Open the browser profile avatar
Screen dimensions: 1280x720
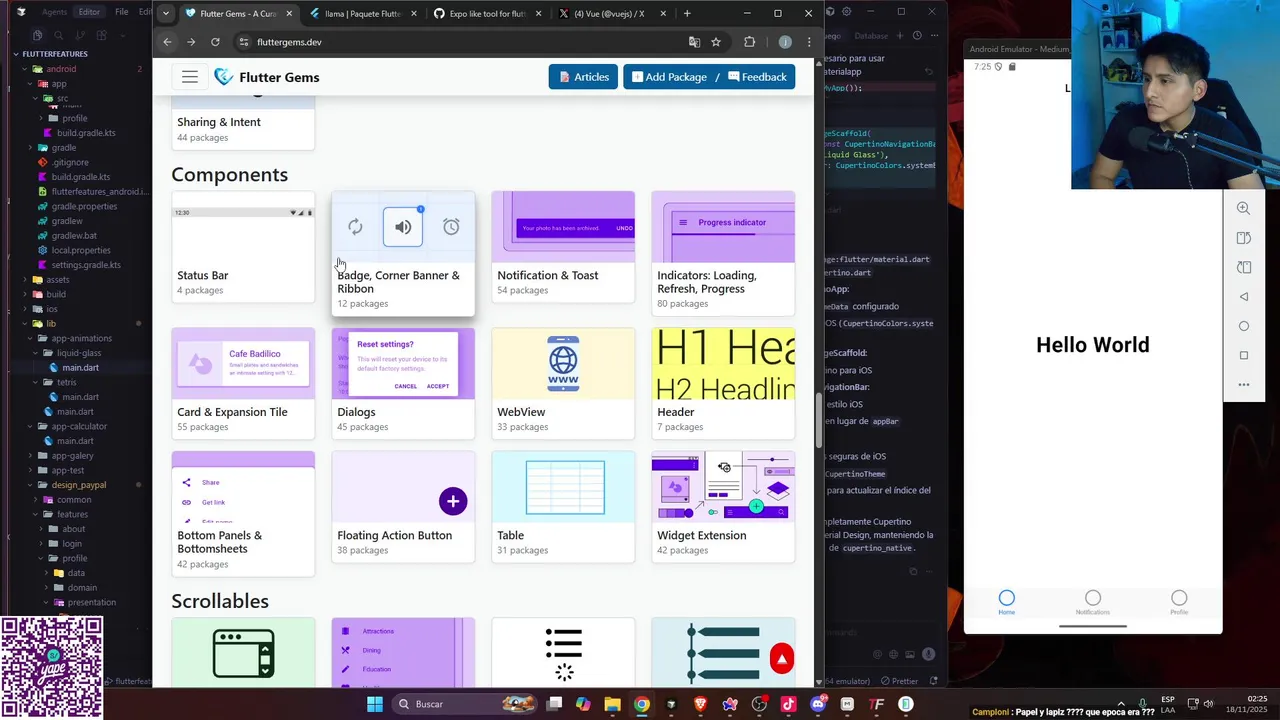(x=785, y=42)
